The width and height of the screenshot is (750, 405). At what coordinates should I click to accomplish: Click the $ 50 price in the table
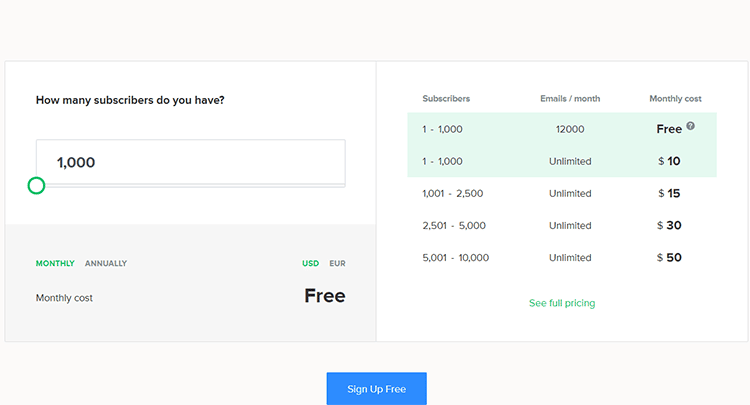coord(669,257)
